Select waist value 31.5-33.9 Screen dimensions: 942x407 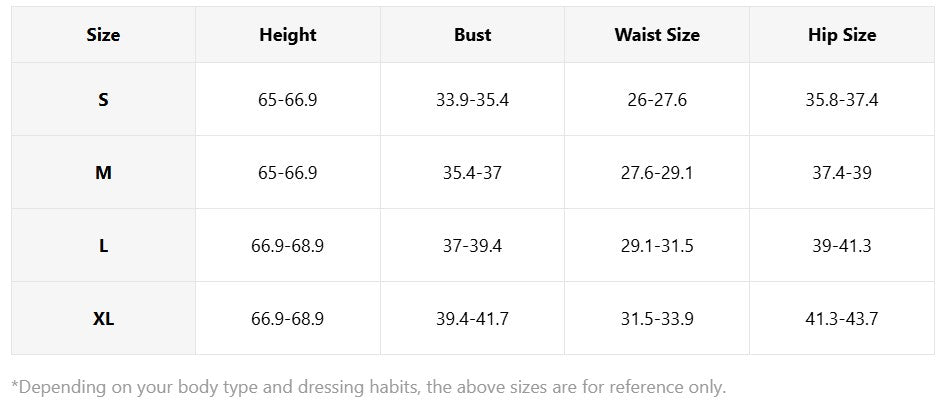(x=656, y=319)
